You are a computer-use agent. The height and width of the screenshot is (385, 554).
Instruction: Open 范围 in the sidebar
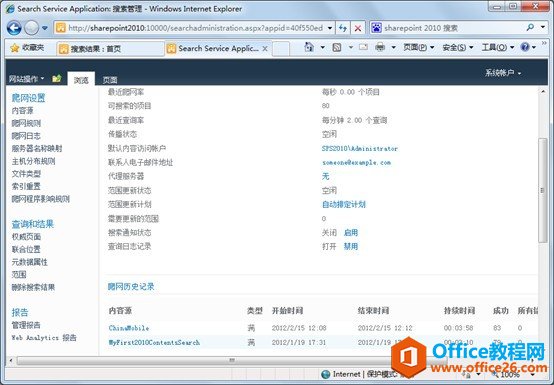click(19, 274)
